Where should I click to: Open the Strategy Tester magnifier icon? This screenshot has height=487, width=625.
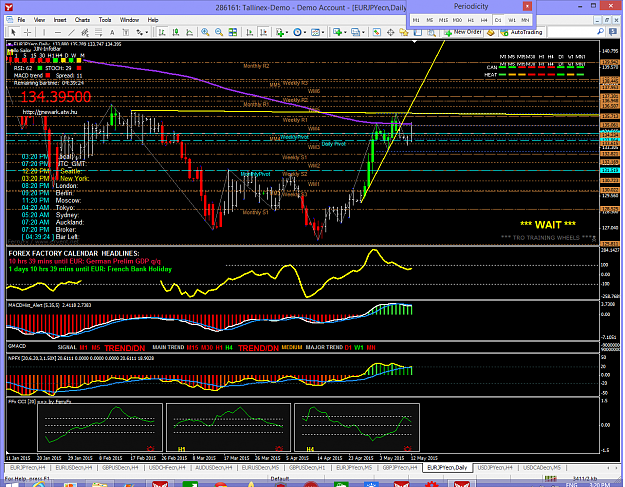click(431, 32)
